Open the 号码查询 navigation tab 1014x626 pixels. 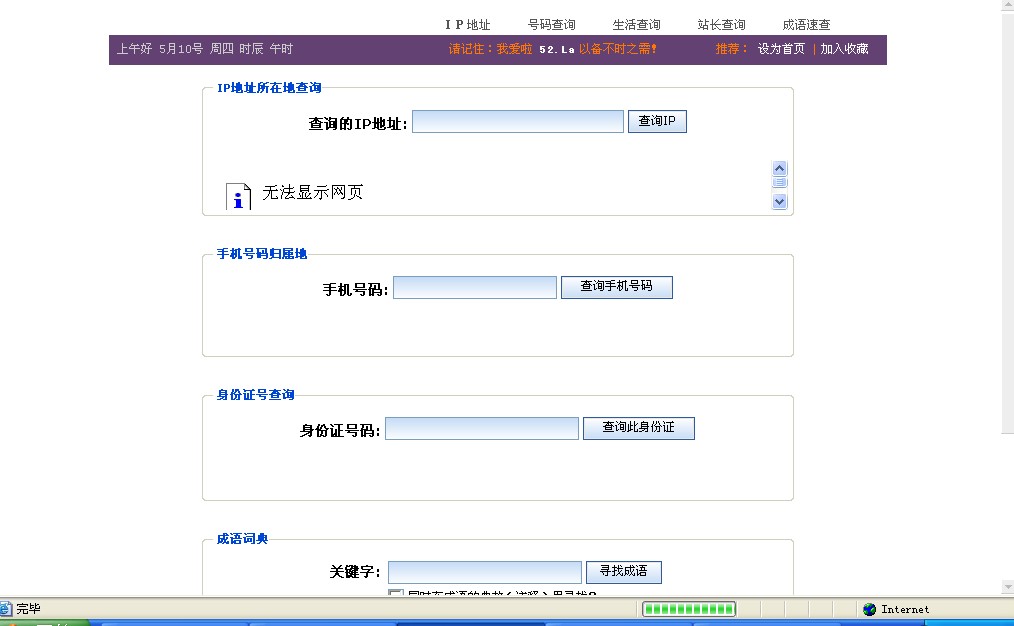pos(551,25)
